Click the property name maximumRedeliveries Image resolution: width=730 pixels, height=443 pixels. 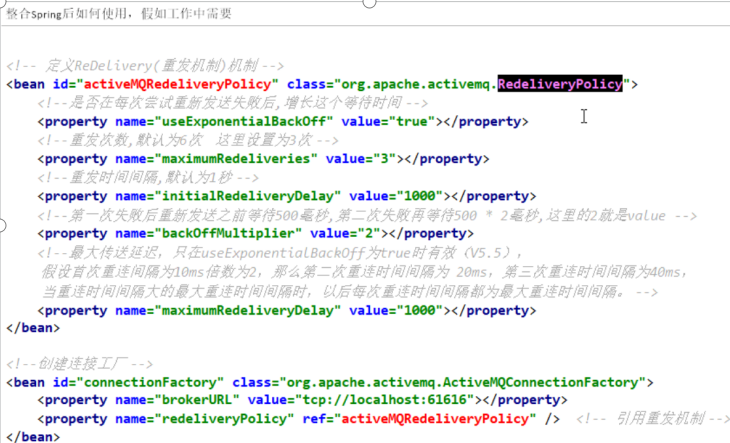(236, 159)
